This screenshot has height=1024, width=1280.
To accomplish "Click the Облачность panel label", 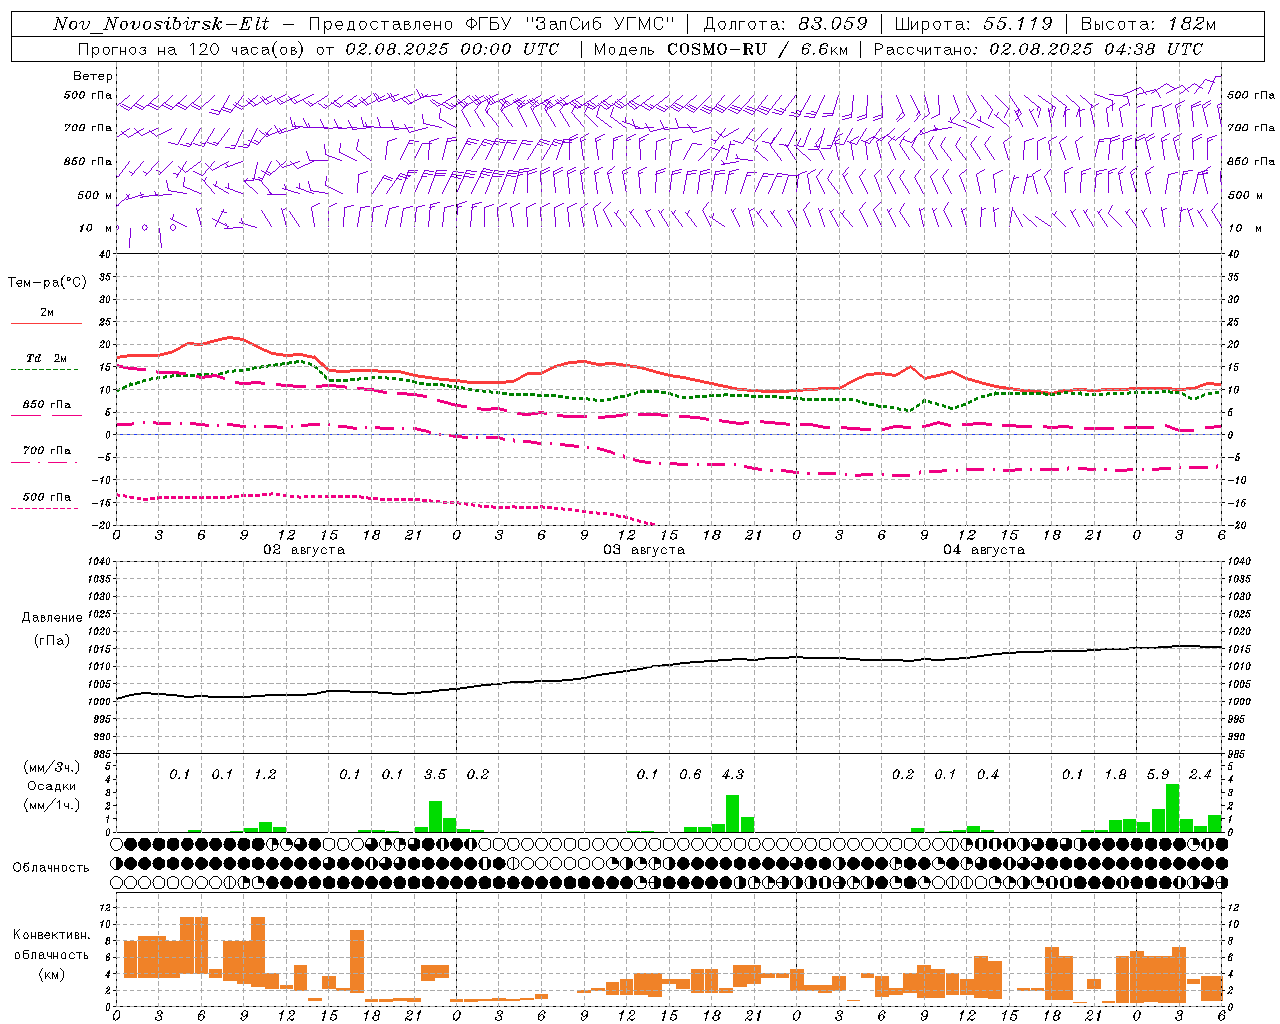I will [51, 868].
